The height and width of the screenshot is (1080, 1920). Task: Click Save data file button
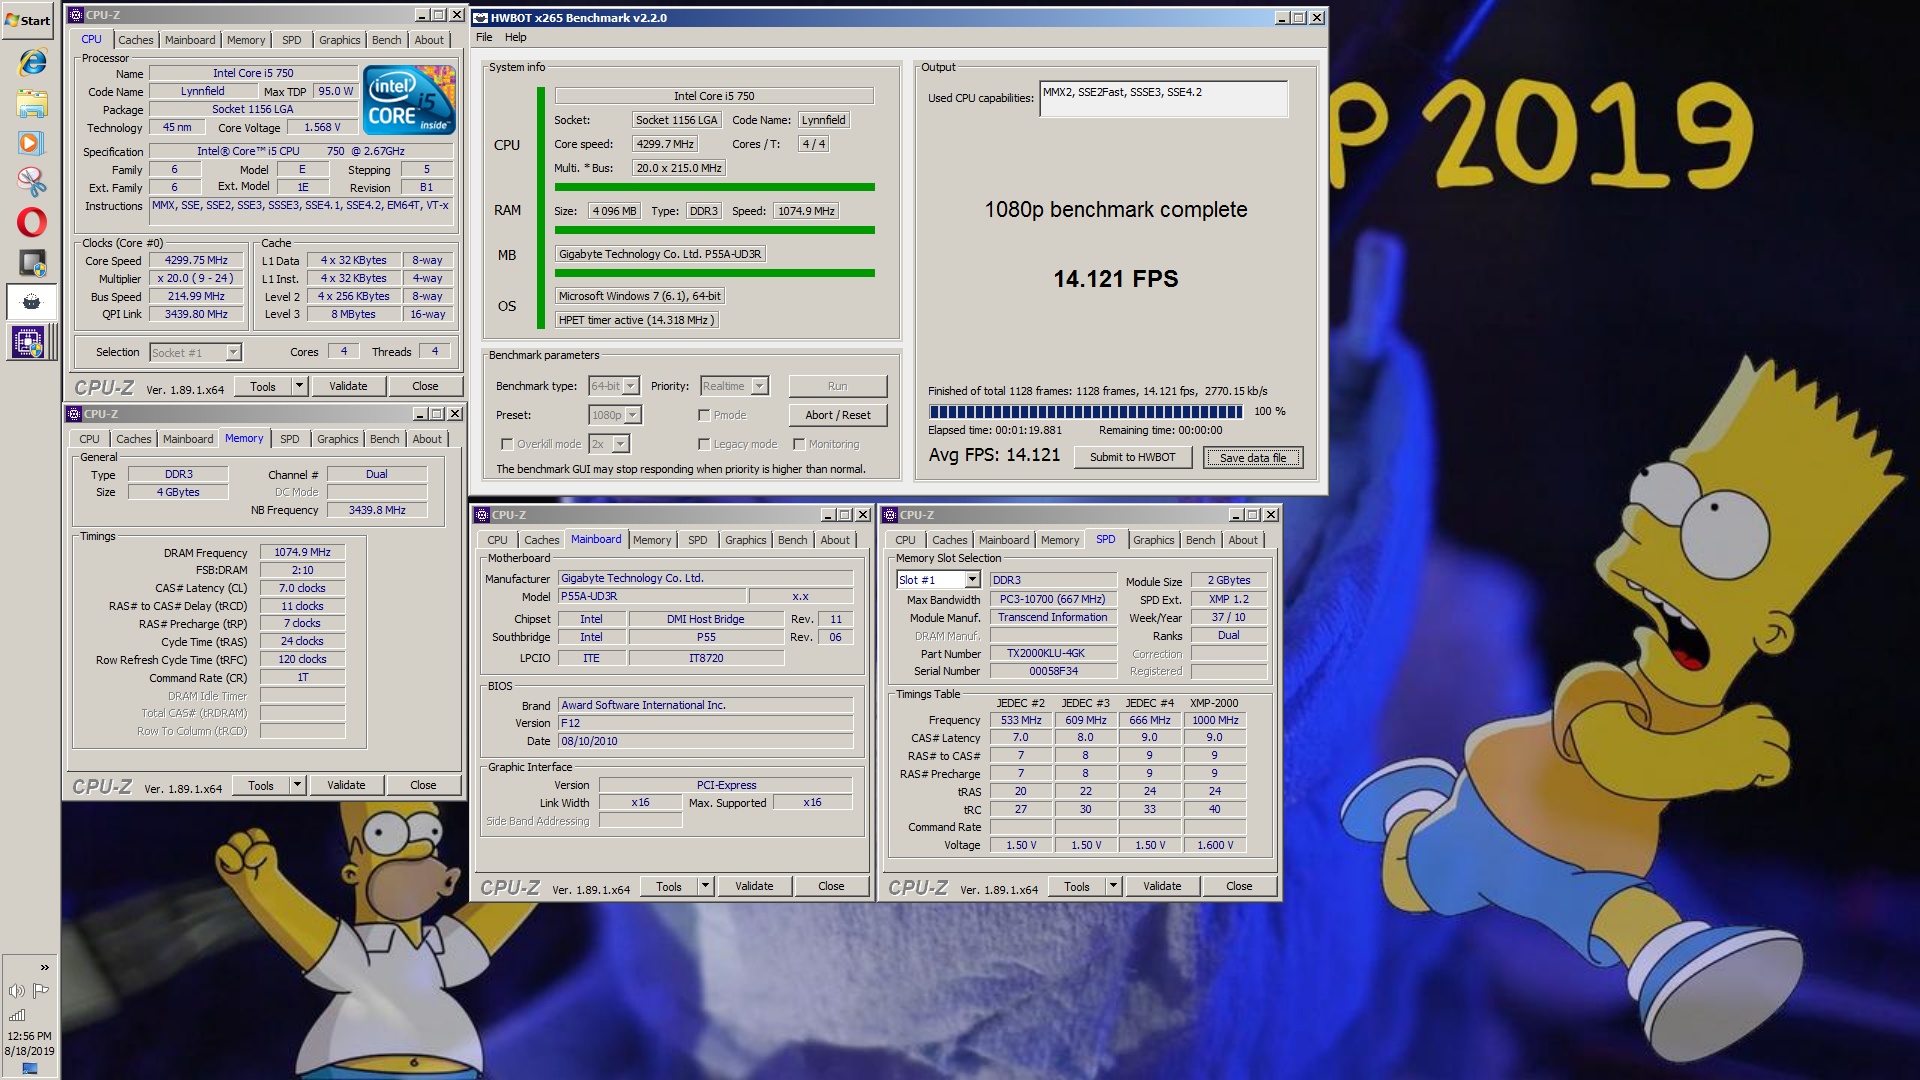[x=1253, y=457]
